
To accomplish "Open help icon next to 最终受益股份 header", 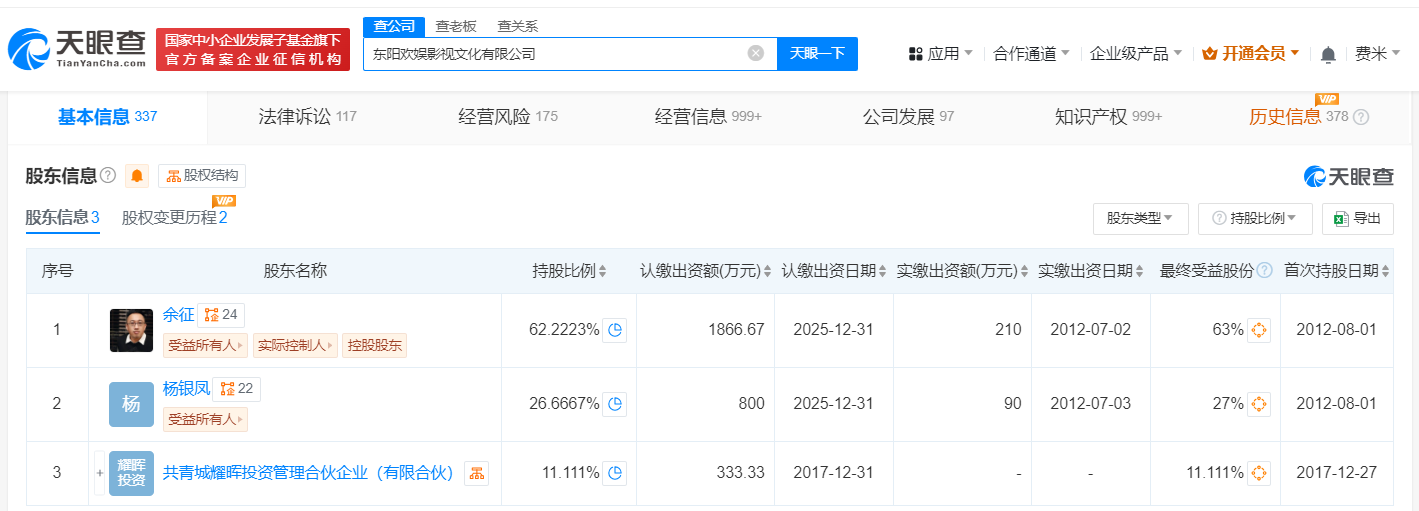I will pyautogui.click(x=1265, y=271).
